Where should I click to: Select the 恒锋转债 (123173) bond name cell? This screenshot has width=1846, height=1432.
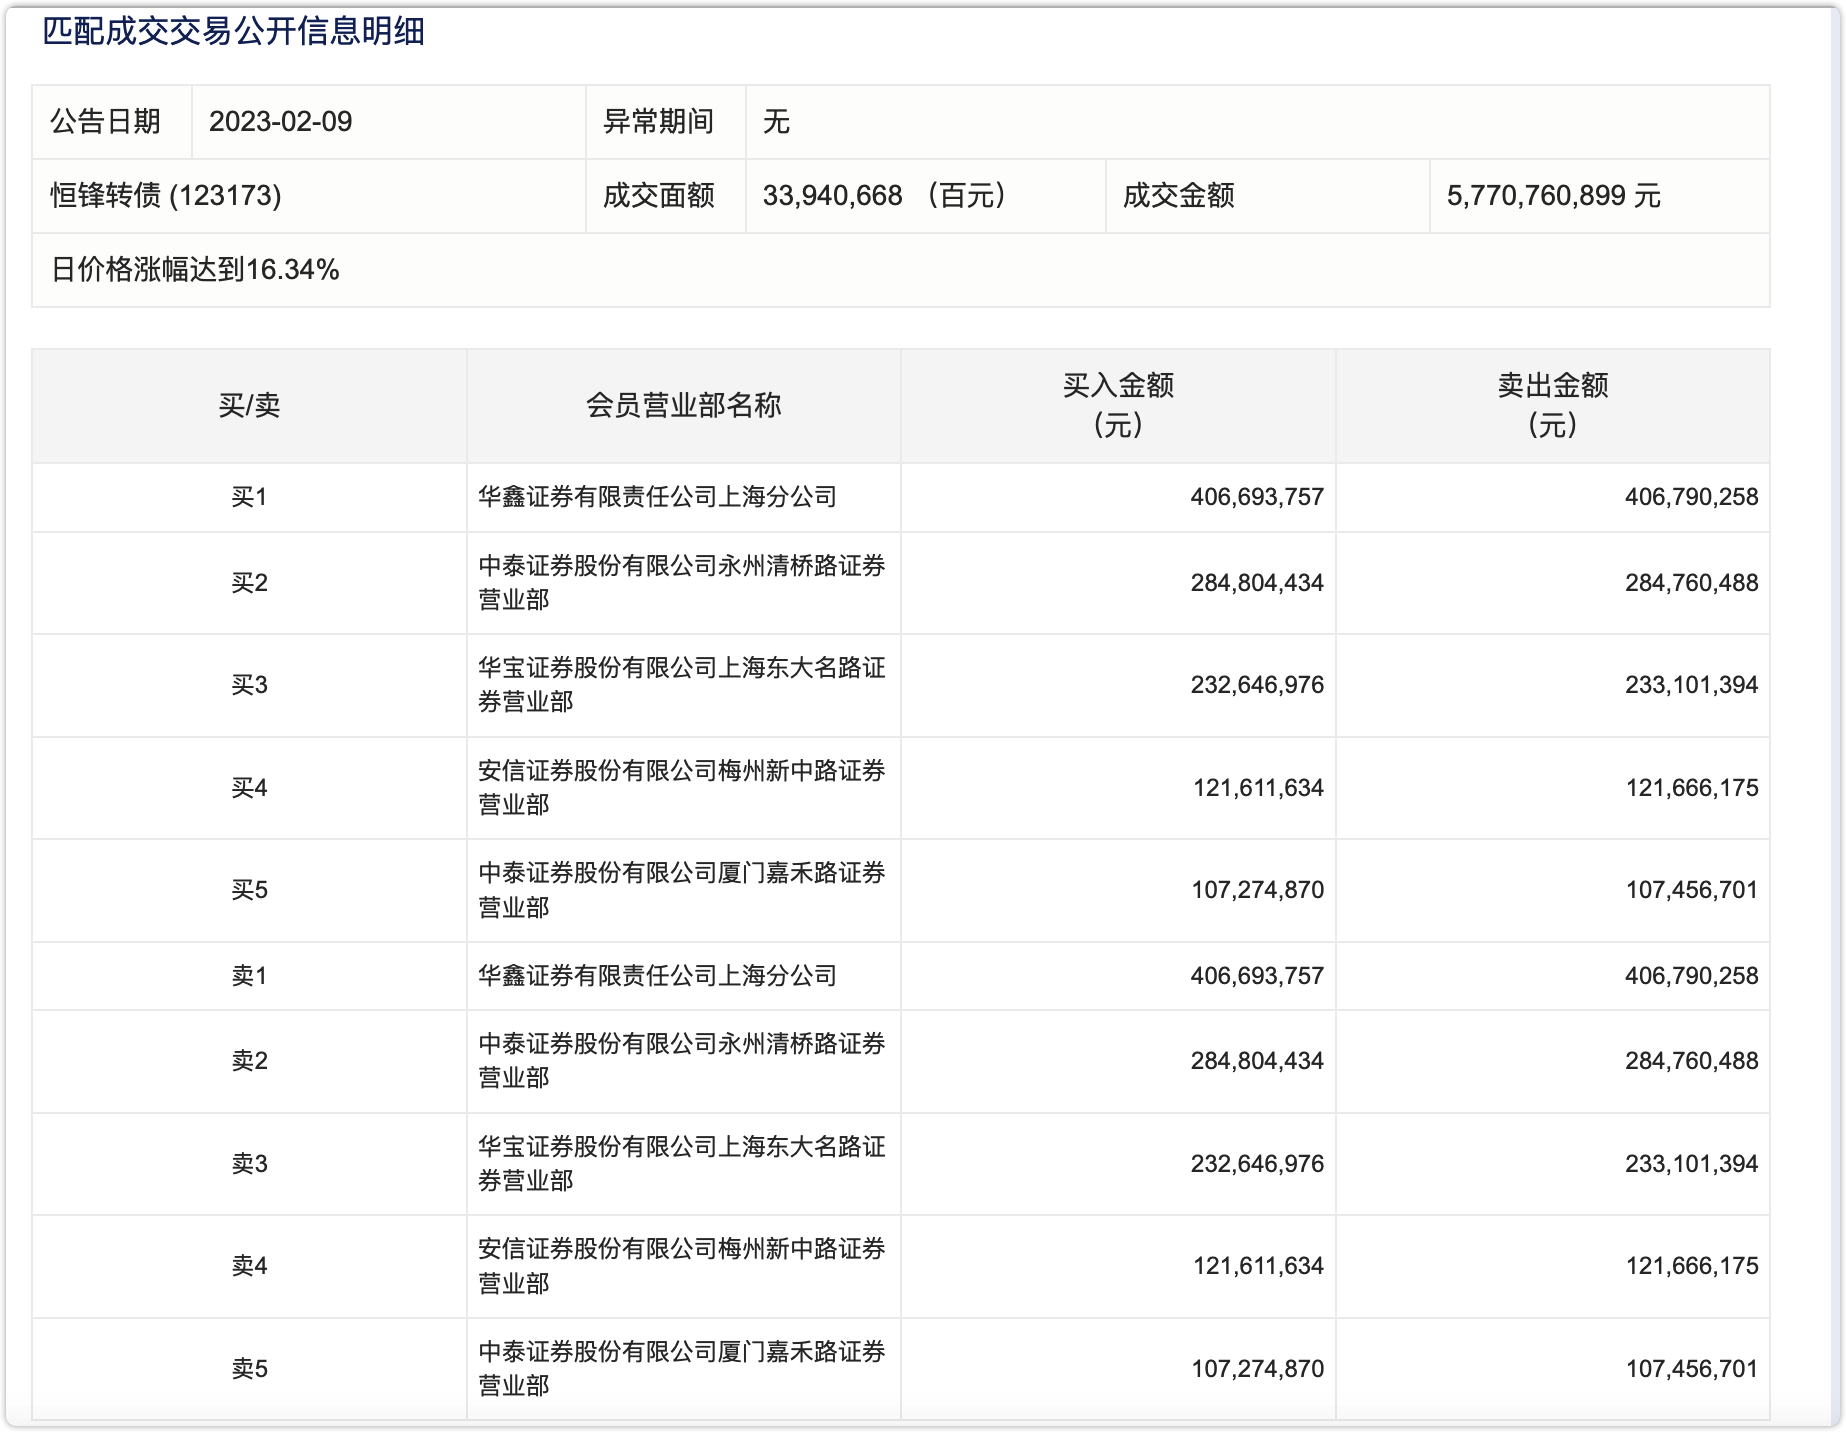point(166,196)
